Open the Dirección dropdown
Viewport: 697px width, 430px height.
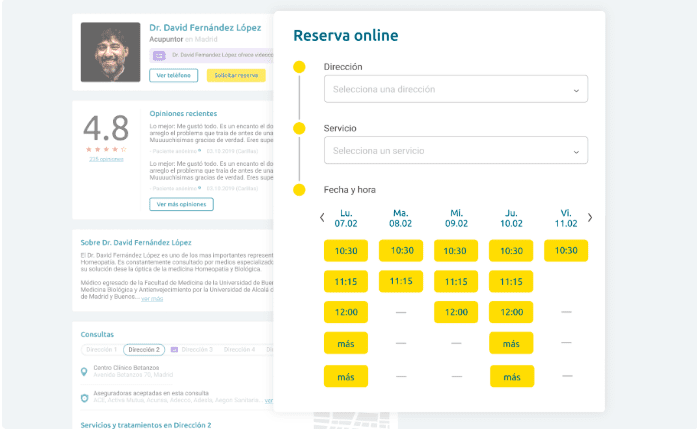tap(456, 89)
